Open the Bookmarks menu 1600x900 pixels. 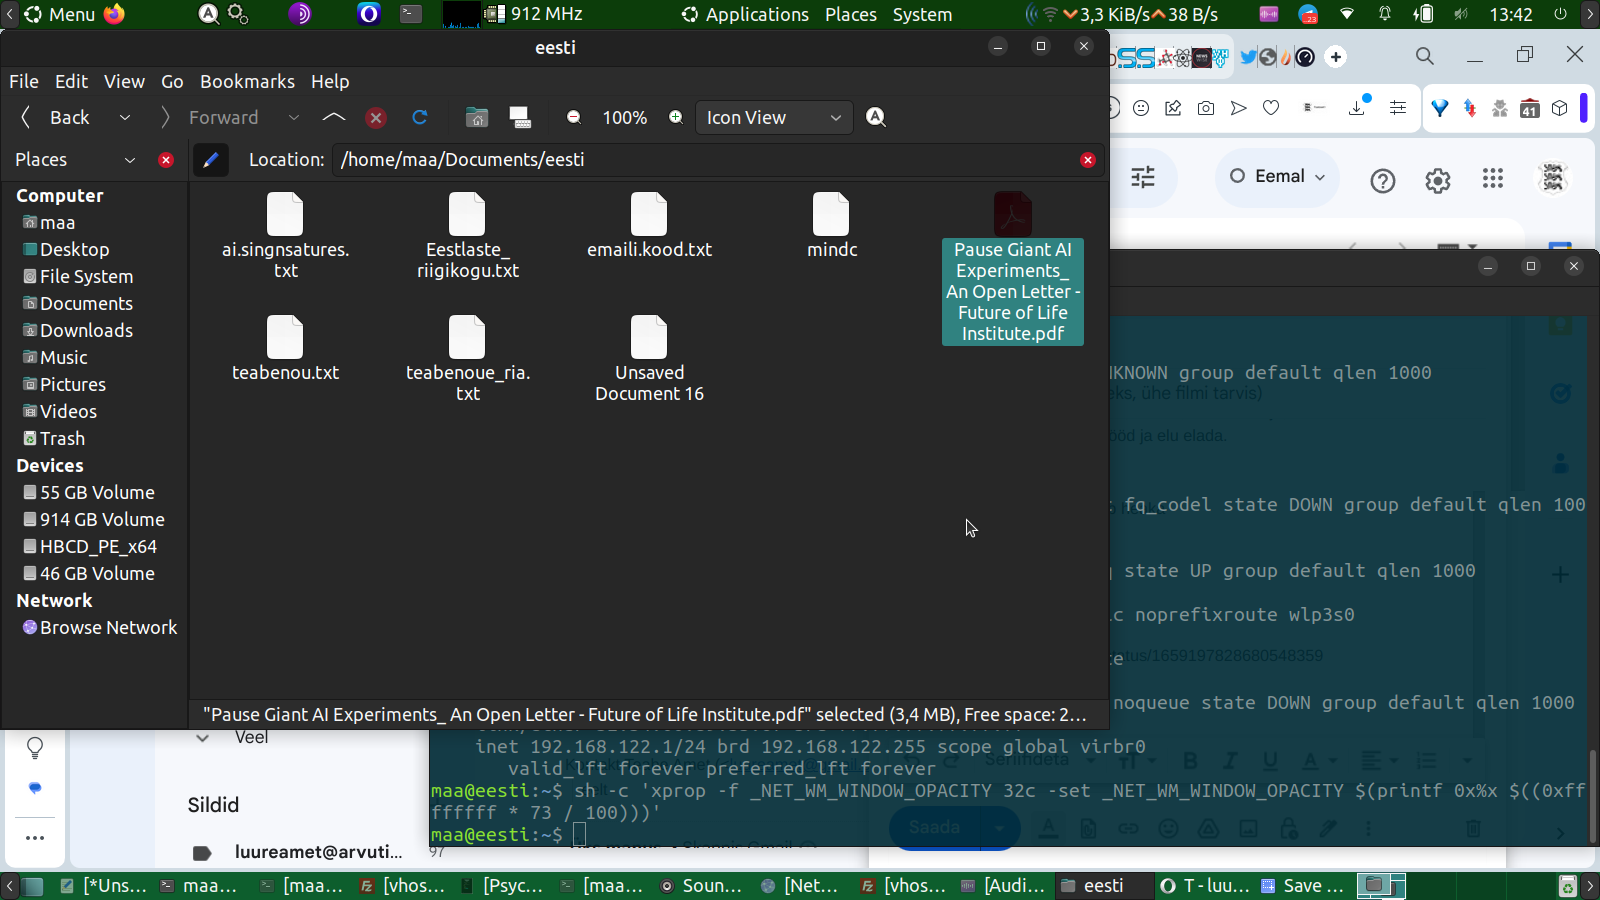point(247,82)
